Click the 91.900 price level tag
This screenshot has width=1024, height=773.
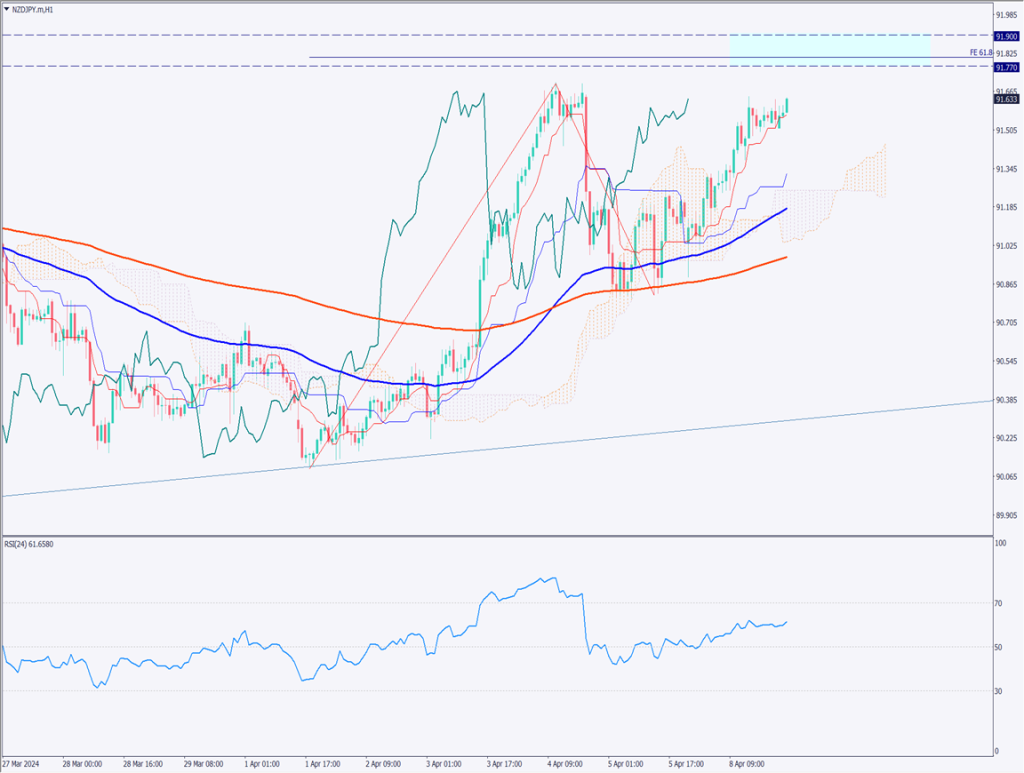click(x=1005, y=35)
